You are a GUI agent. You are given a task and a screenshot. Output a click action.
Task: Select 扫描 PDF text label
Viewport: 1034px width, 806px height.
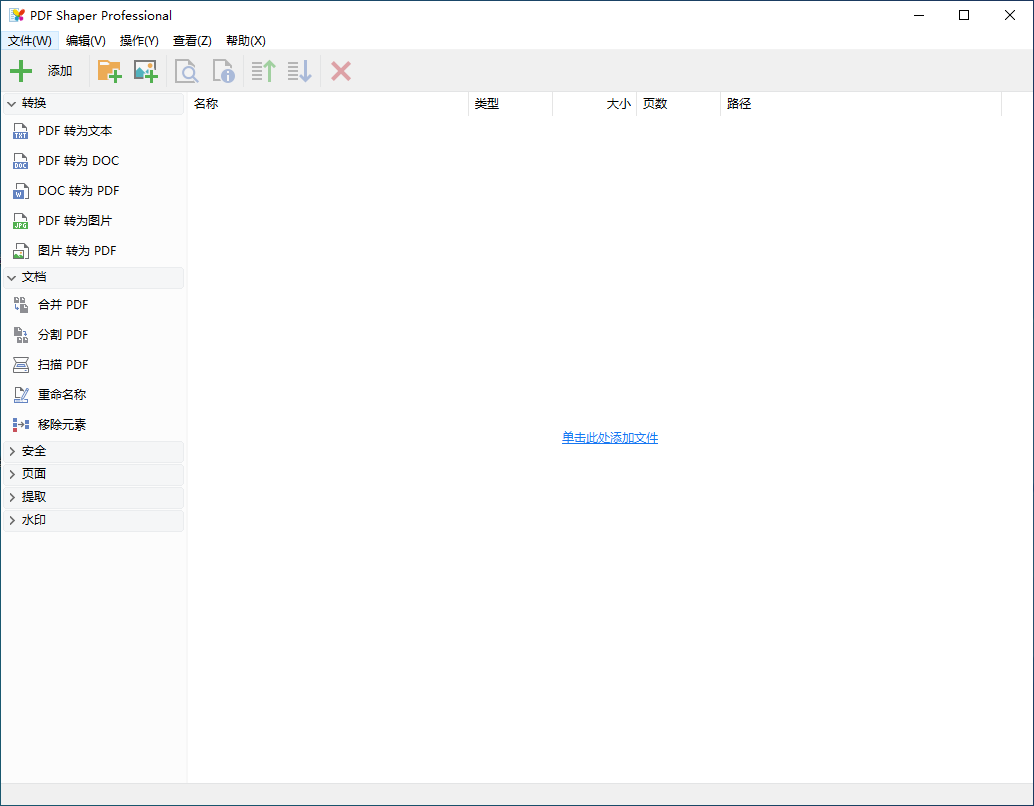tap(63, 365)
